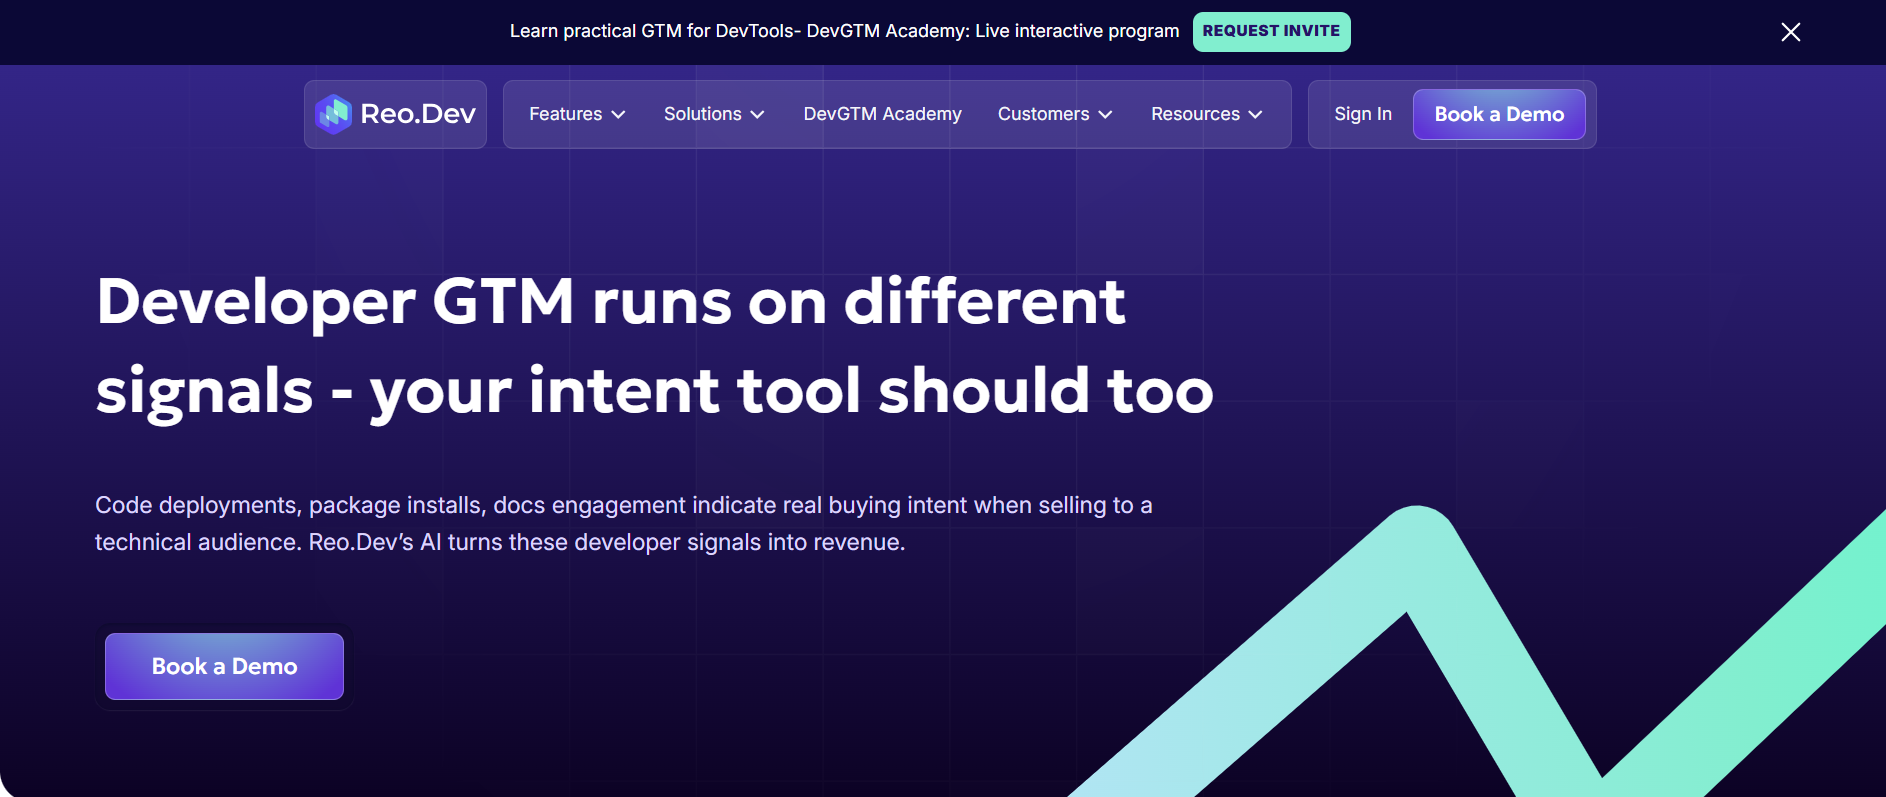Click the paragraph about code deployments and package installs
The height and width of the screenshot is (797, 1886).
point(623,523)
